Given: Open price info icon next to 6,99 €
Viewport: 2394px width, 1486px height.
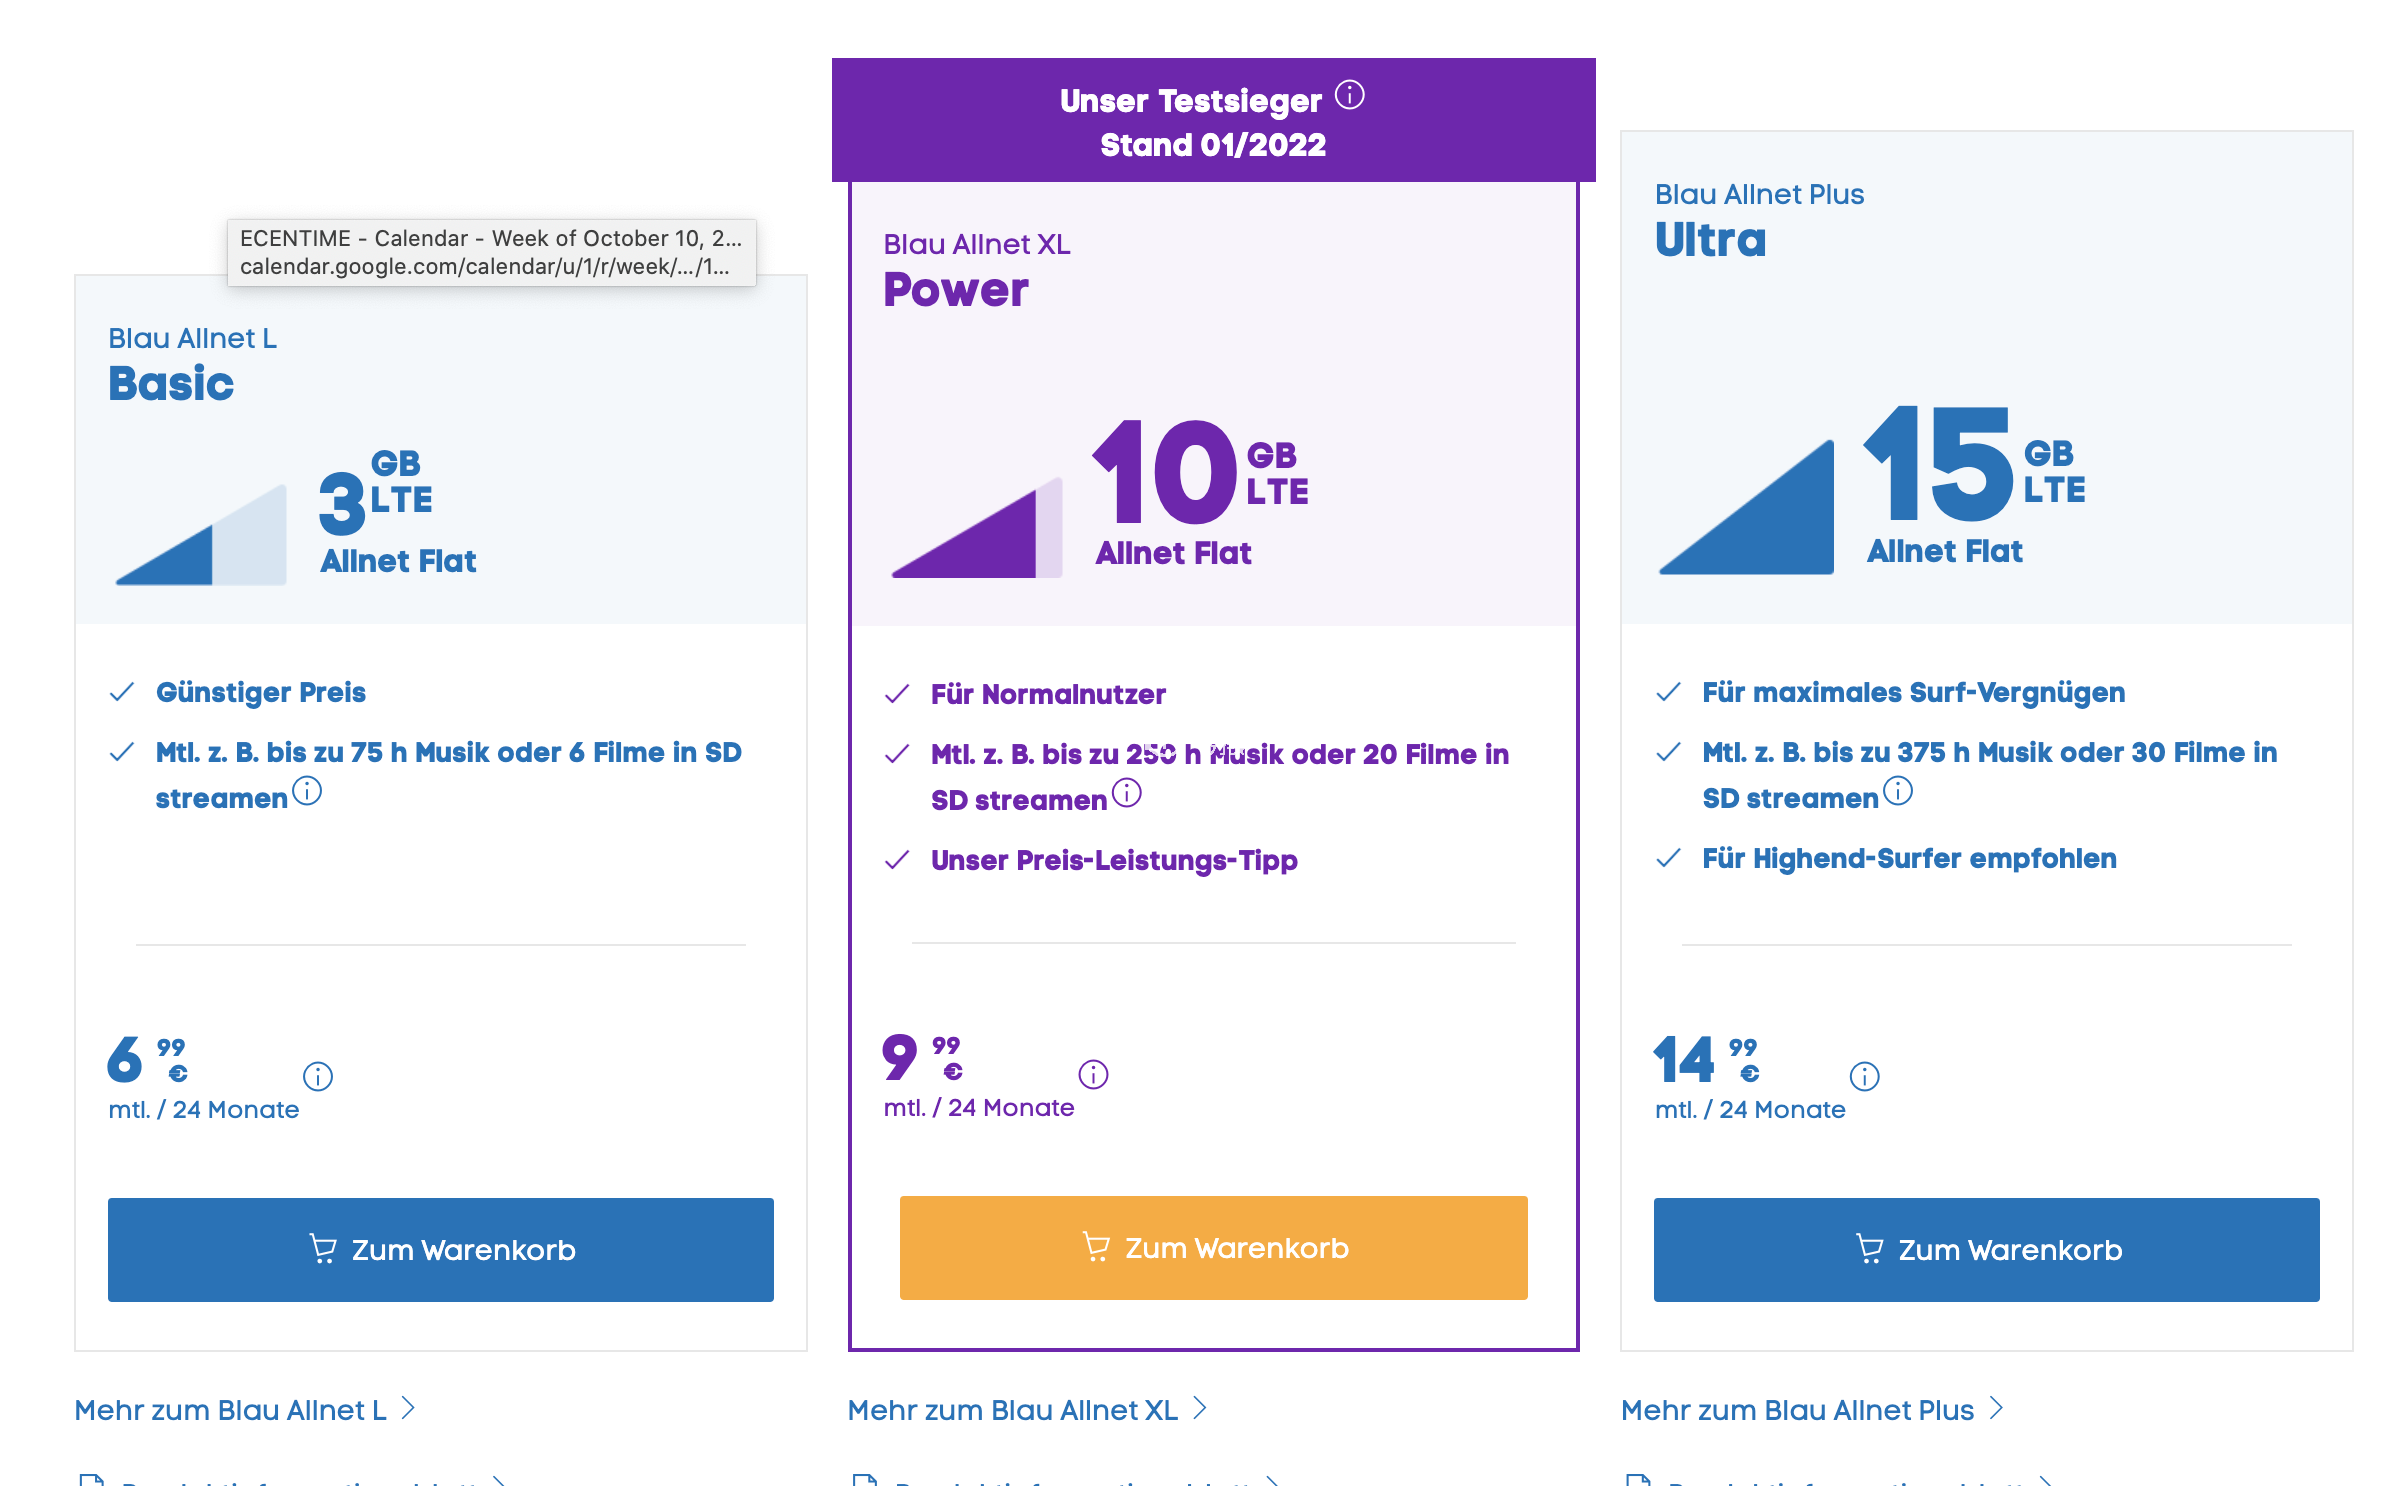Looking at the screenshot, I should click(318, 1076).
